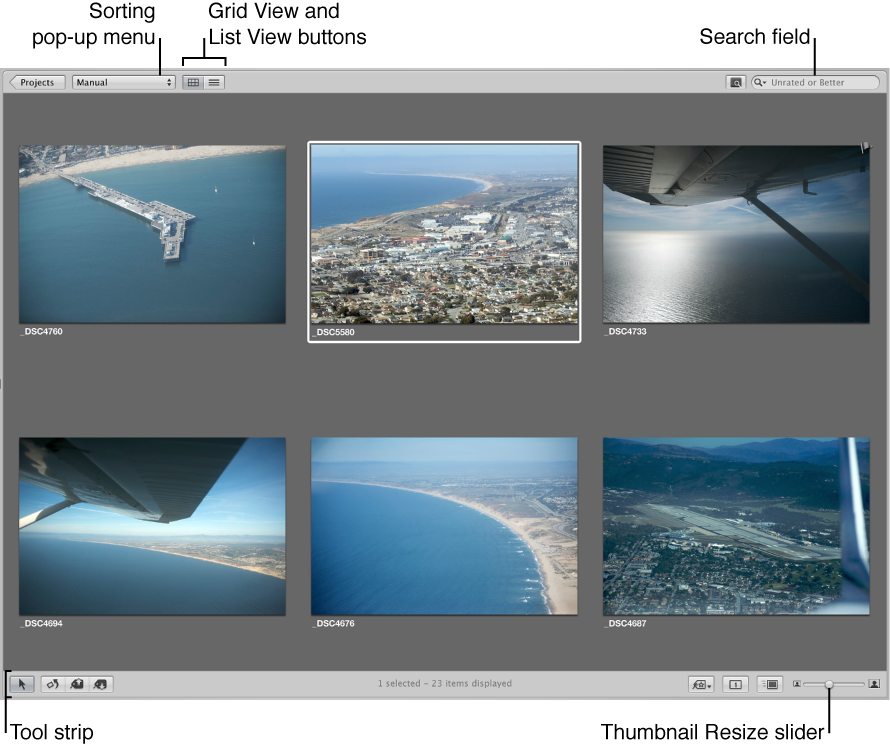Toggle the filter HUD button near search
The width and height of the screenshot is (890, 750).
737,82
